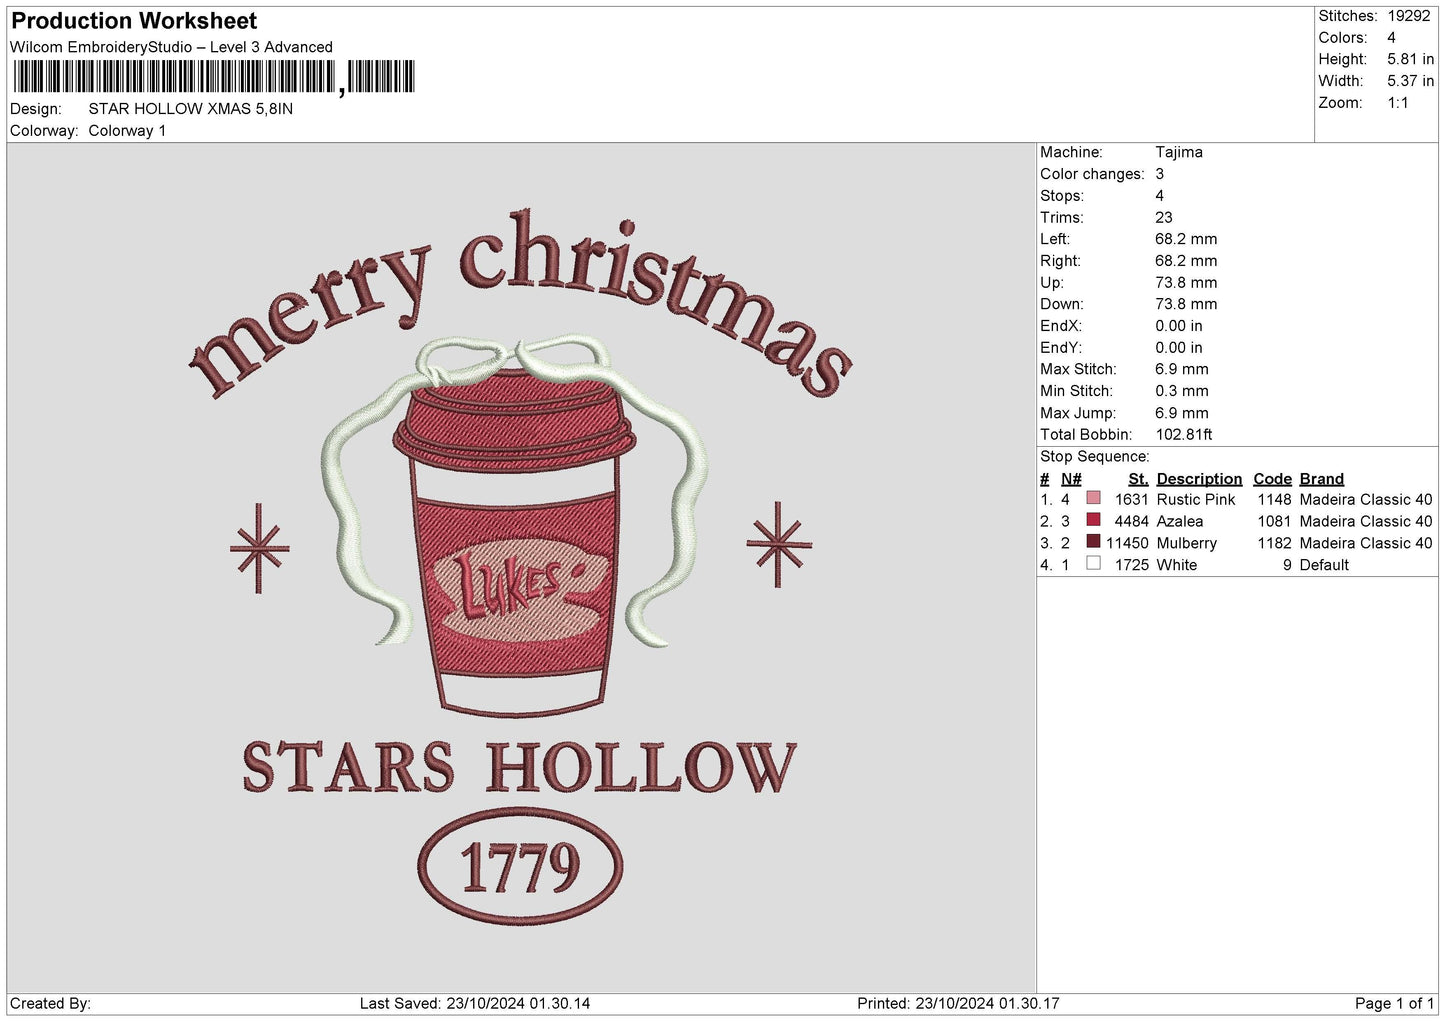Click thread code 1081
1445x1021 pixels.
(1274, 521)
